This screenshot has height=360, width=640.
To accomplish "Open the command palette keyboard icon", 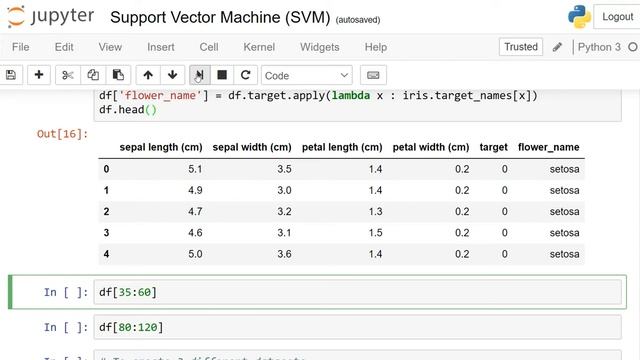I will coord(373,75).
